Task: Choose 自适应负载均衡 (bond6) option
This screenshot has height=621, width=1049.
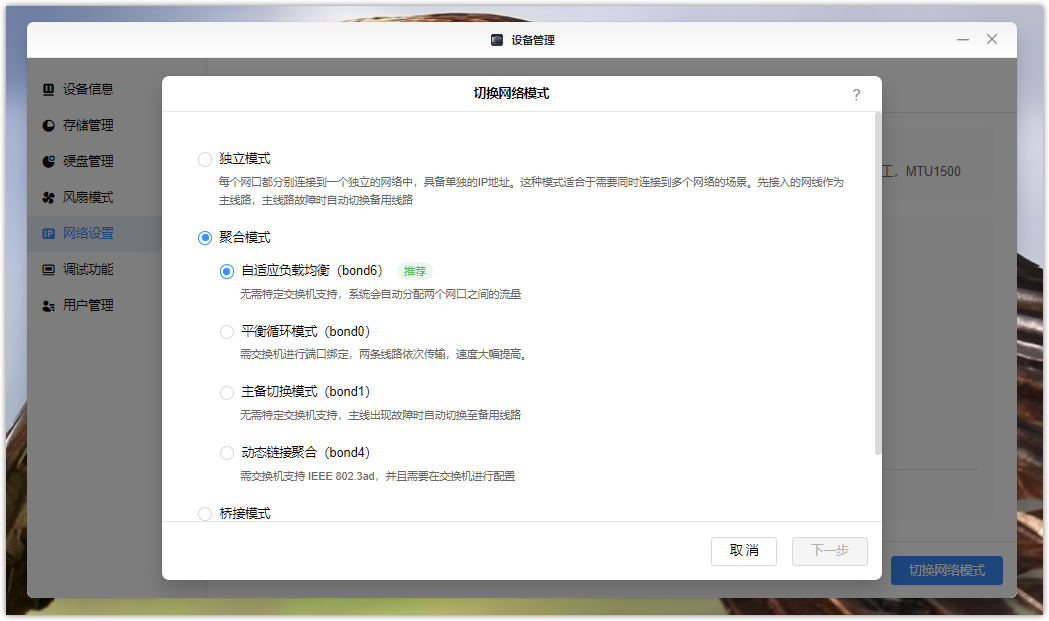Action: (227, 271)
